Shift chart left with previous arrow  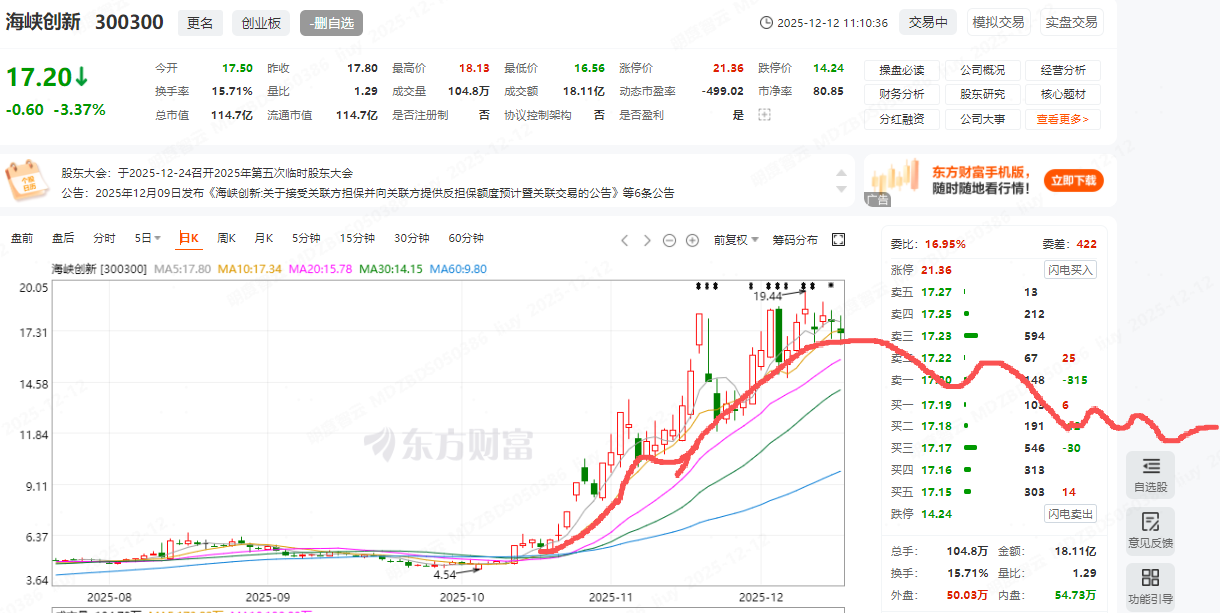(x=625, y=240)
